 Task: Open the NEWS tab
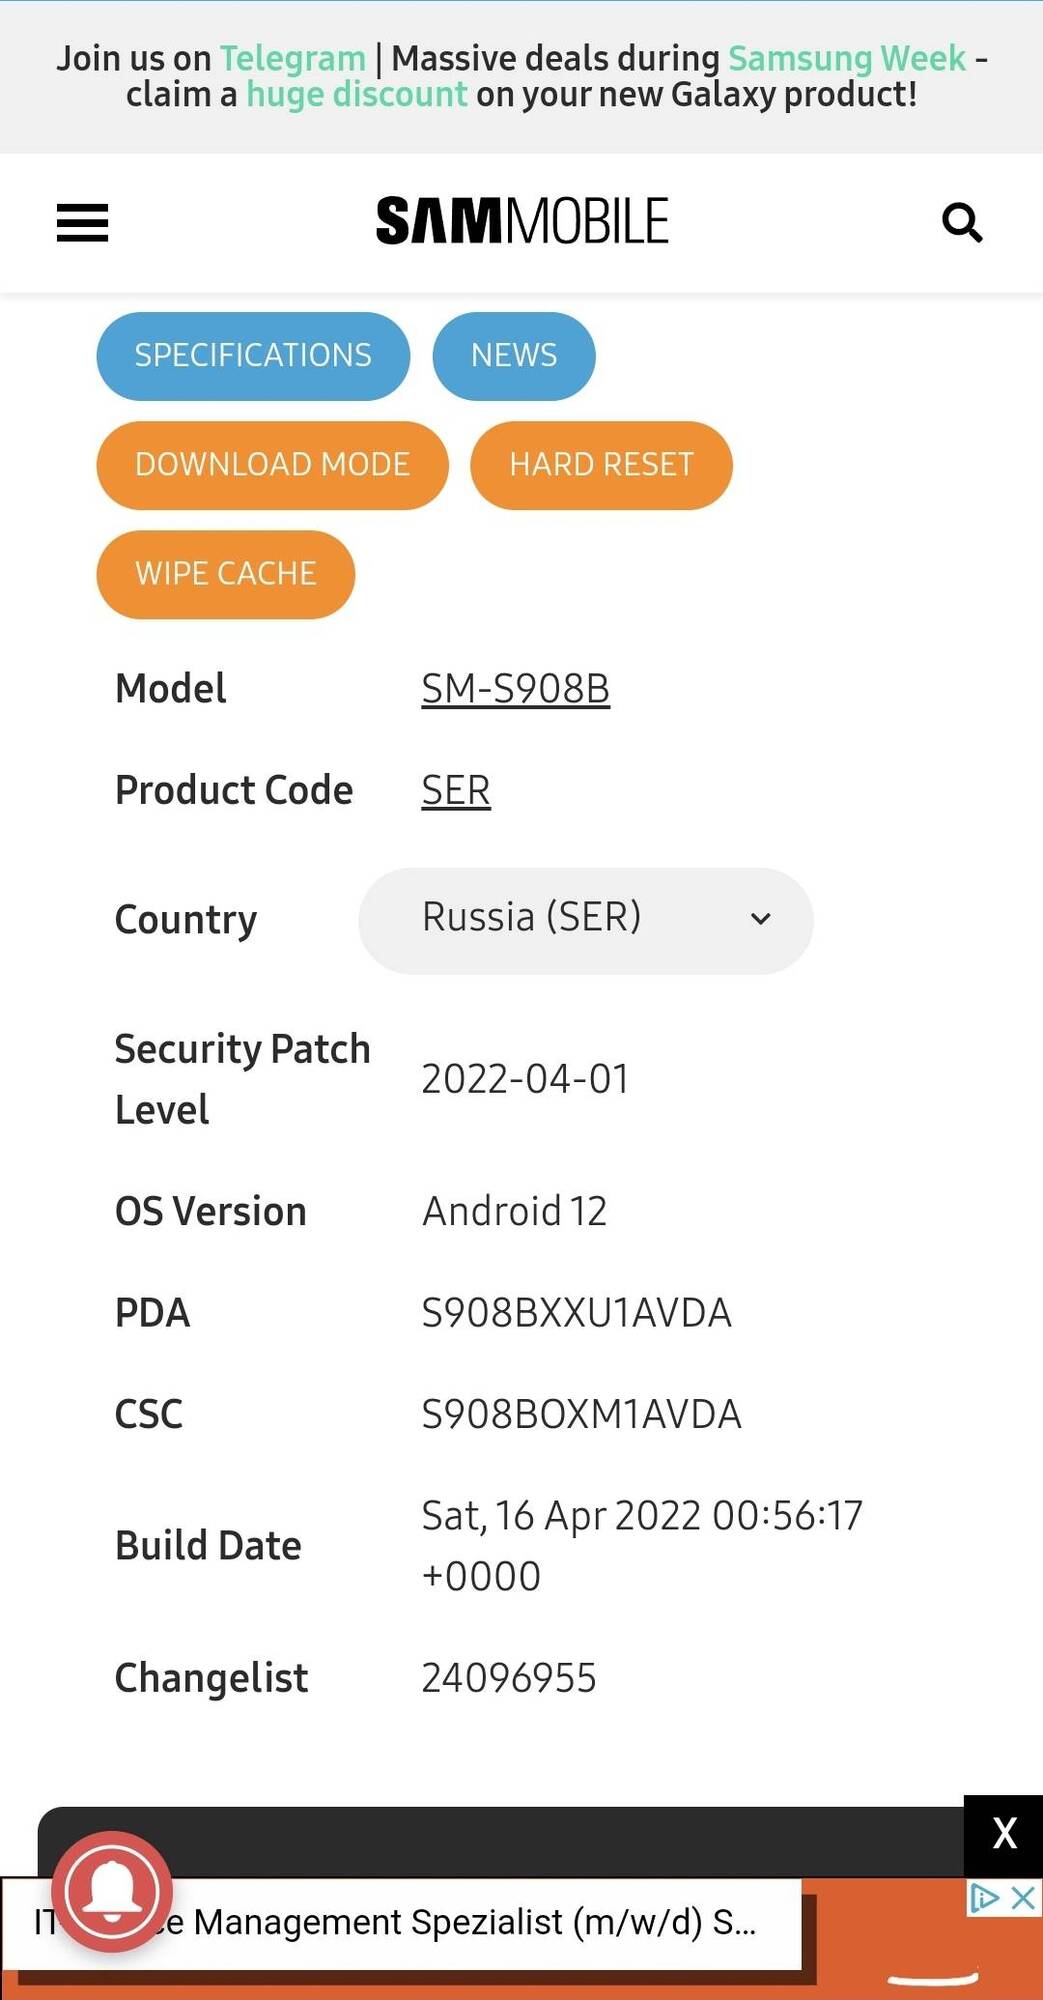coord(514,356)
